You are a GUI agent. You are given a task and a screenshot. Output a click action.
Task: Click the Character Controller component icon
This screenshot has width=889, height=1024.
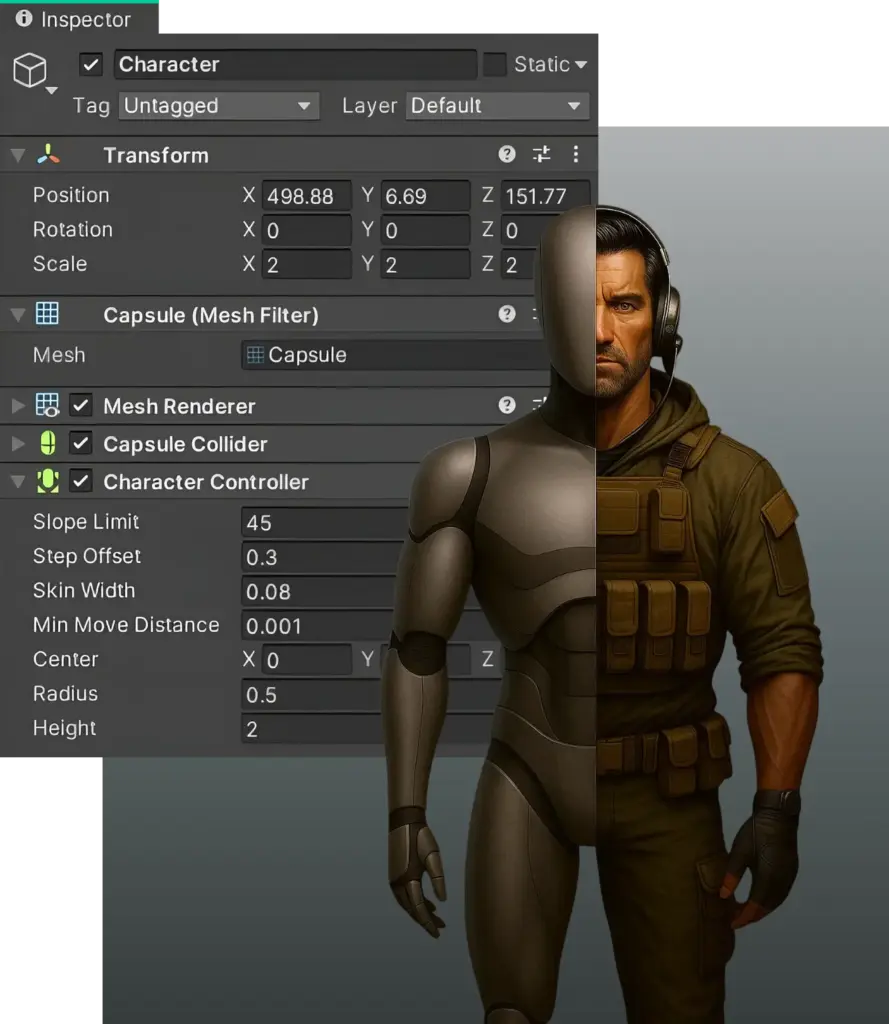click(47, 481)
